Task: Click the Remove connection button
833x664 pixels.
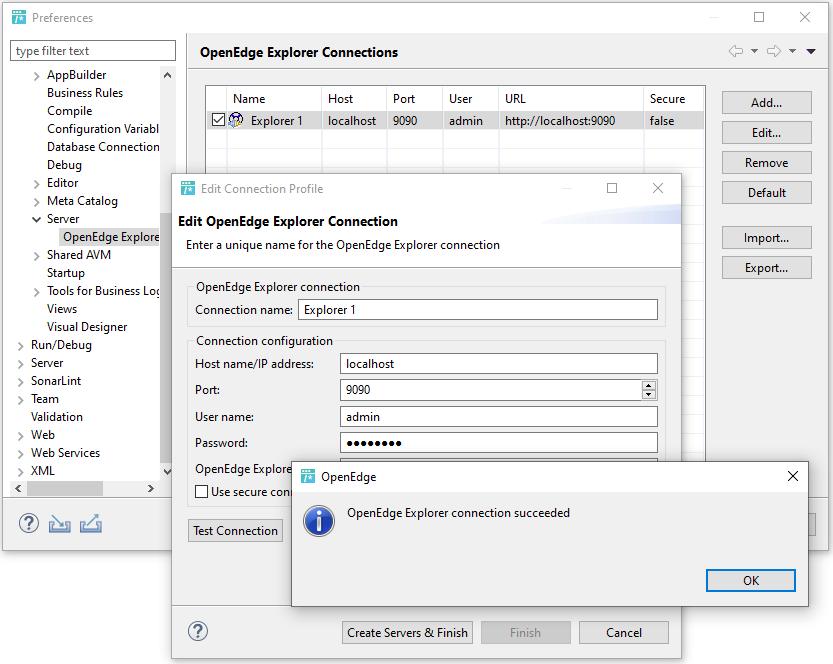Action: pyautogui.click(x=767, y=163)
